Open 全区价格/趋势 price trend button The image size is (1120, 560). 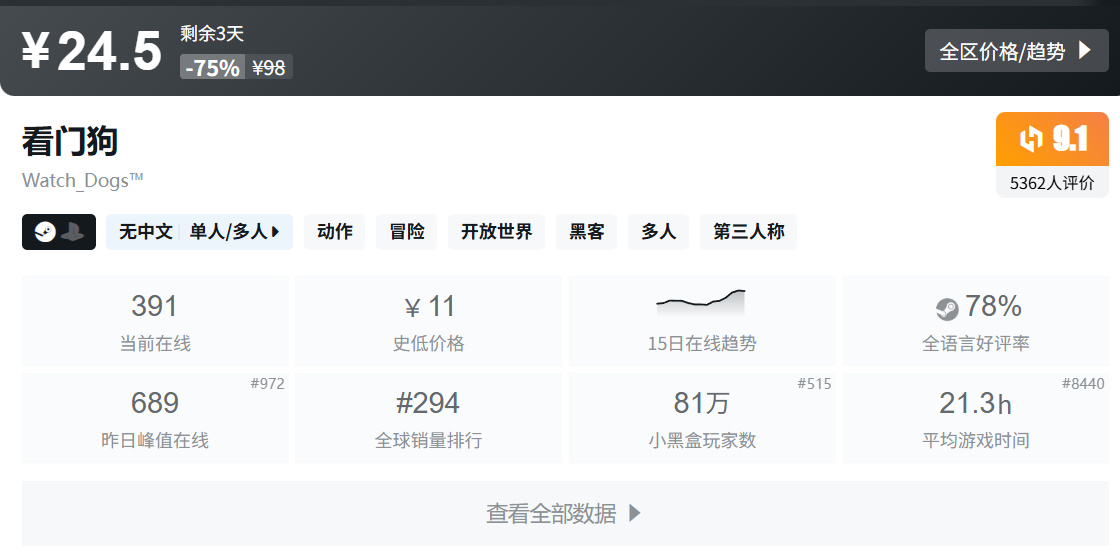point(1016,51)
